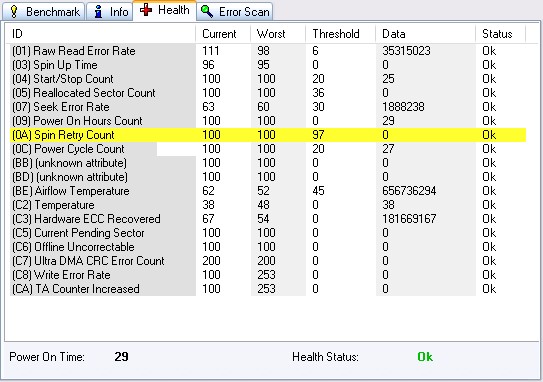543x382 pixels.
Task: Click the Info tab icon
Action: (99, 11)
